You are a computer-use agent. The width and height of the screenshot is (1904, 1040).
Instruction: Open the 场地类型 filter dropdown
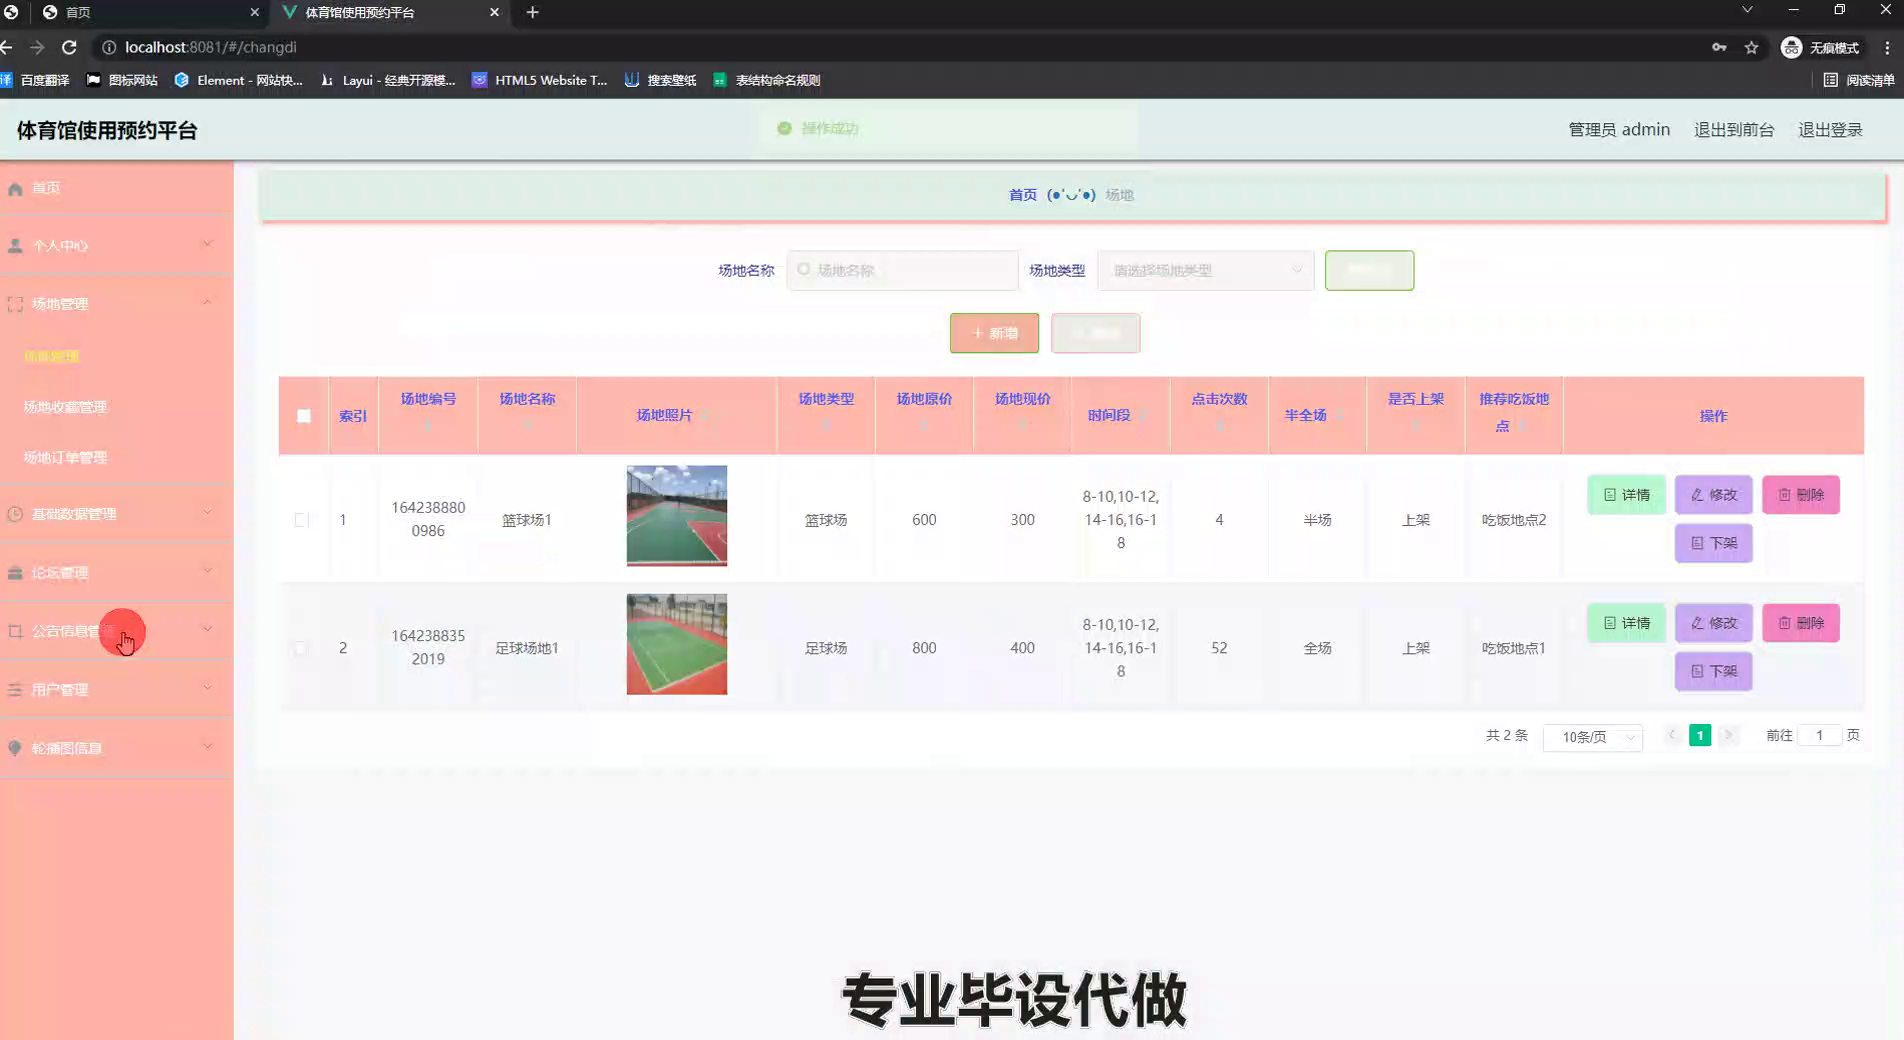point(1206,270)
